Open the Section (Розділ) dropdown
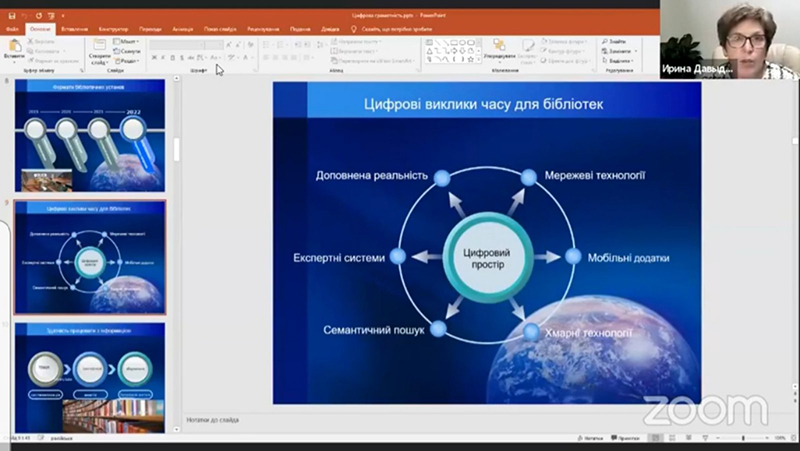Viewport: 800px width, 451px height. (x=127, y=61)
